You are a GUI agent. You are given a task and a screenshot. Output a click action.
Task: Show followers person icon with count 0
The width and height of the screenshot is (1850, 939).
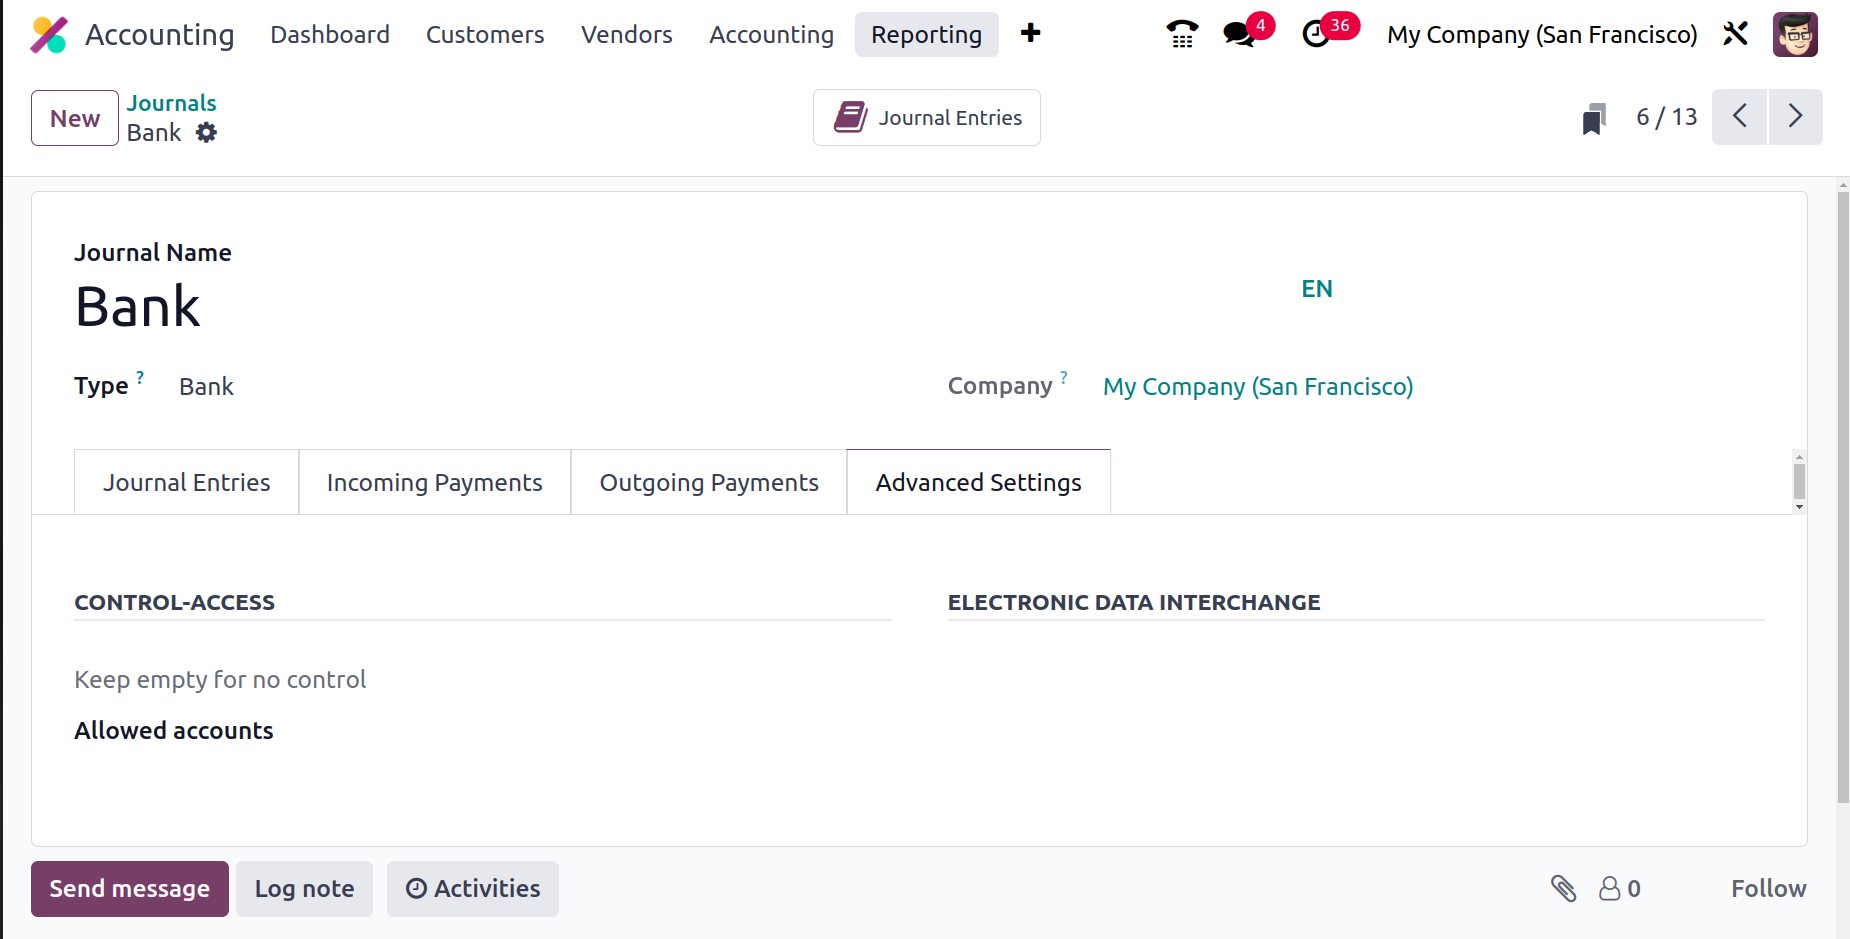(x=1619, y=888)
